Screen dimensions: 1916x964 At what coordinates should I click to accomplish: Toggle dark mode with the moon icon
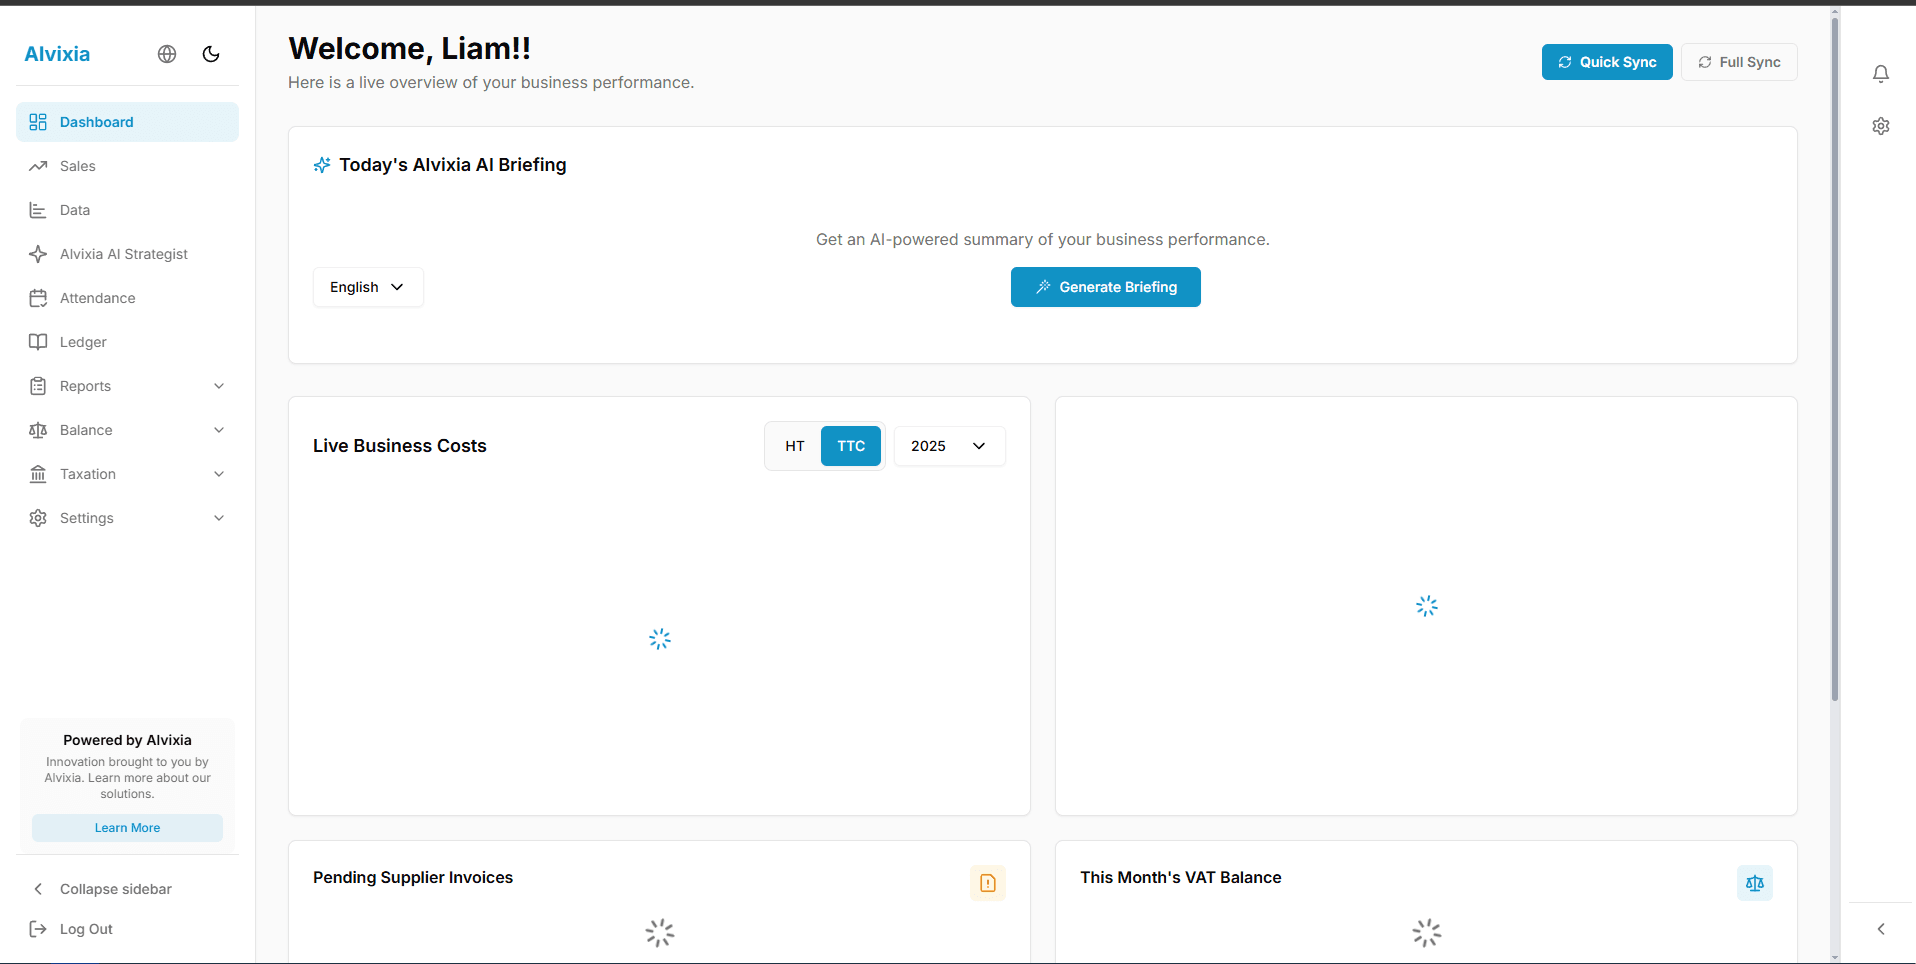tap(210, 54)
